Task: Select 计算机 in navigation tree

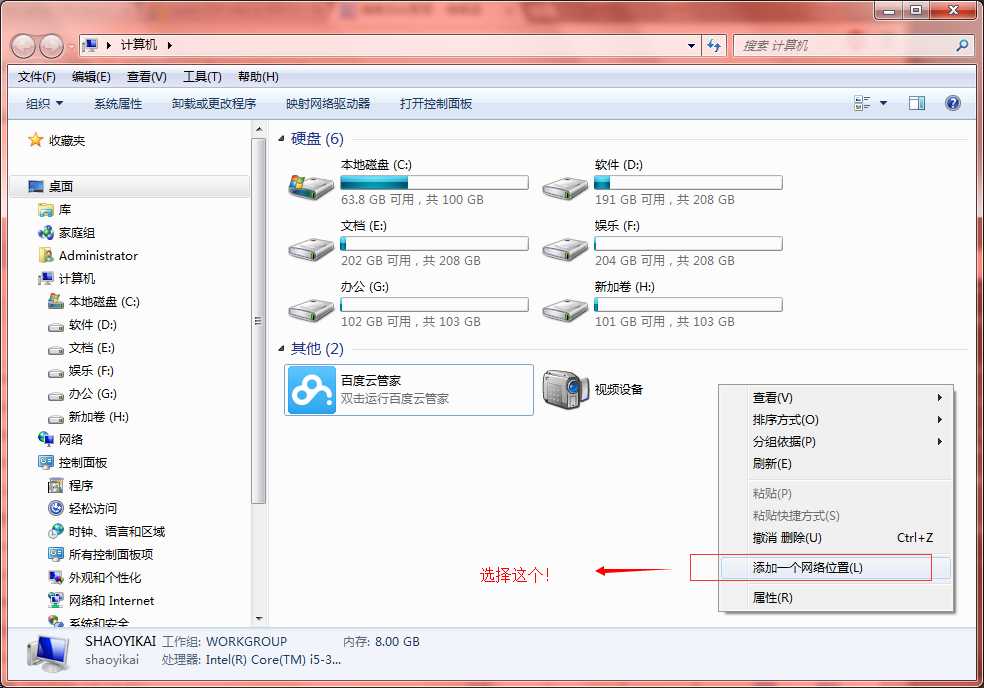Action: click(77, 278)
